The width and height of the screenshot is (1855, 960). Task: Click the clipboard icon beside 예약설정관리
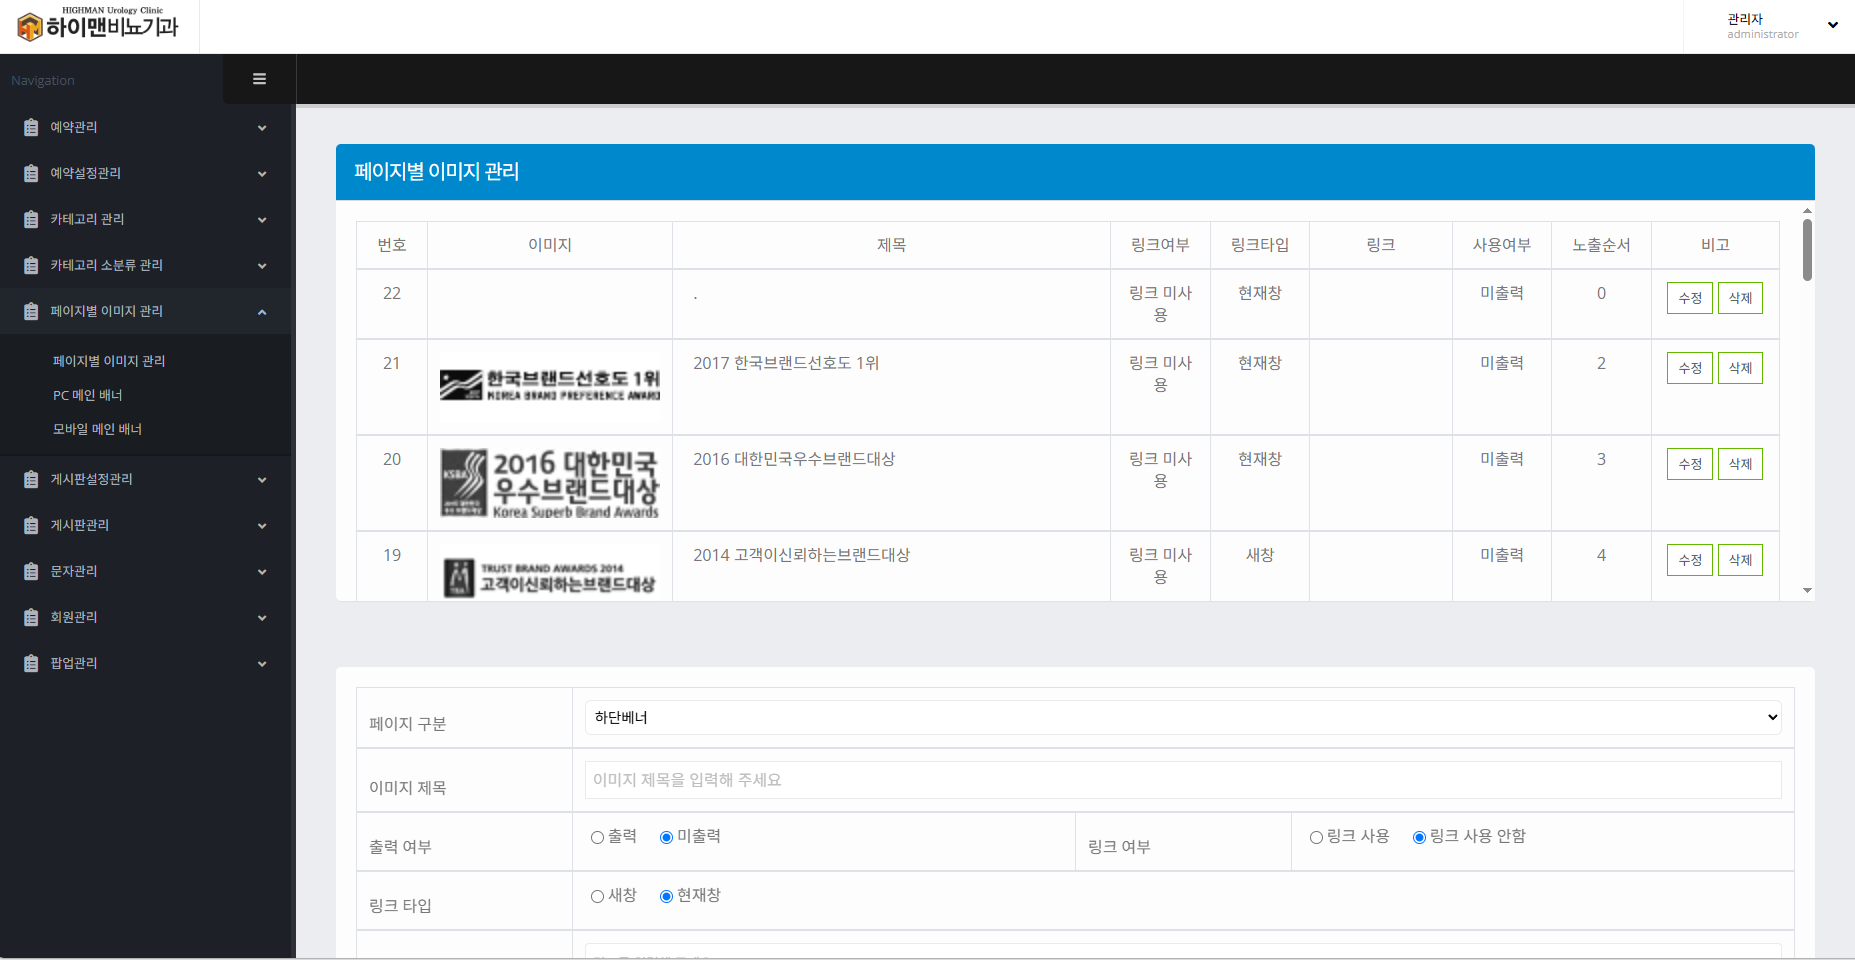pos(31,173)
